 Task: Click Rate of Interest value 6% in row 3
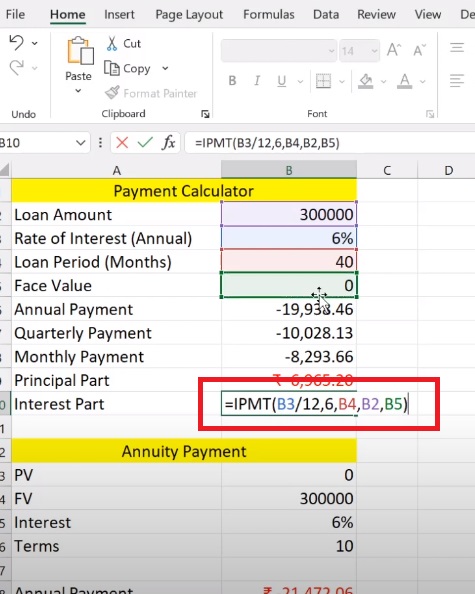289,238
